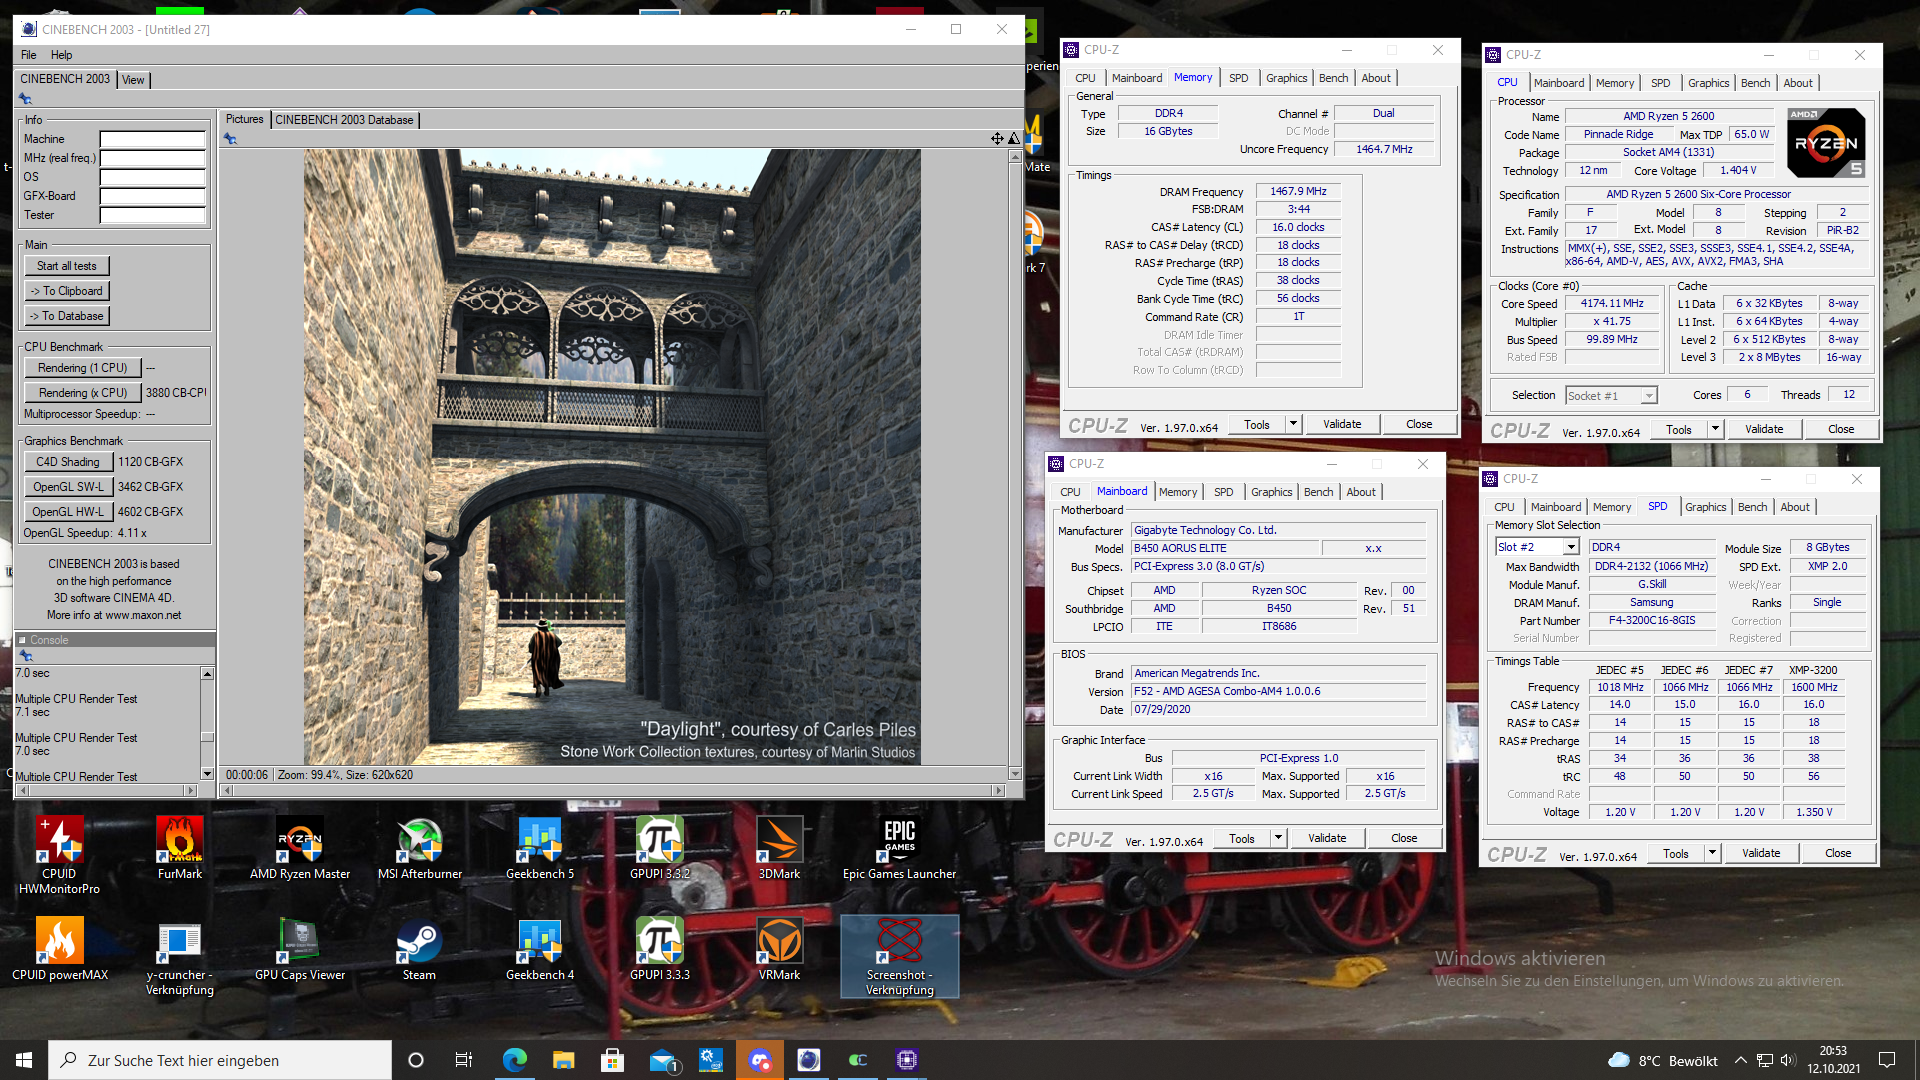1920x1080 pixels.
Task: Launch VRMark from the desktop
Action: (779, 949)
